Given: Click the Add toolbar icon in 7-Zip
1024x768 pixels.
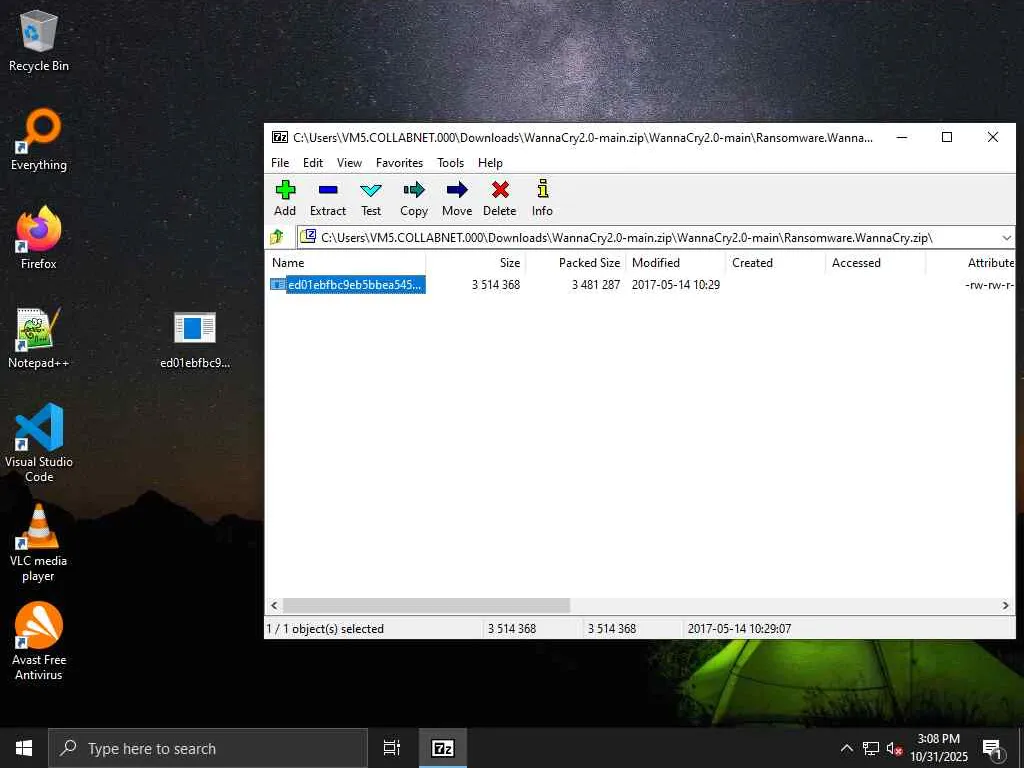Looking at the screenshot, I should click(x=285, y=198).
